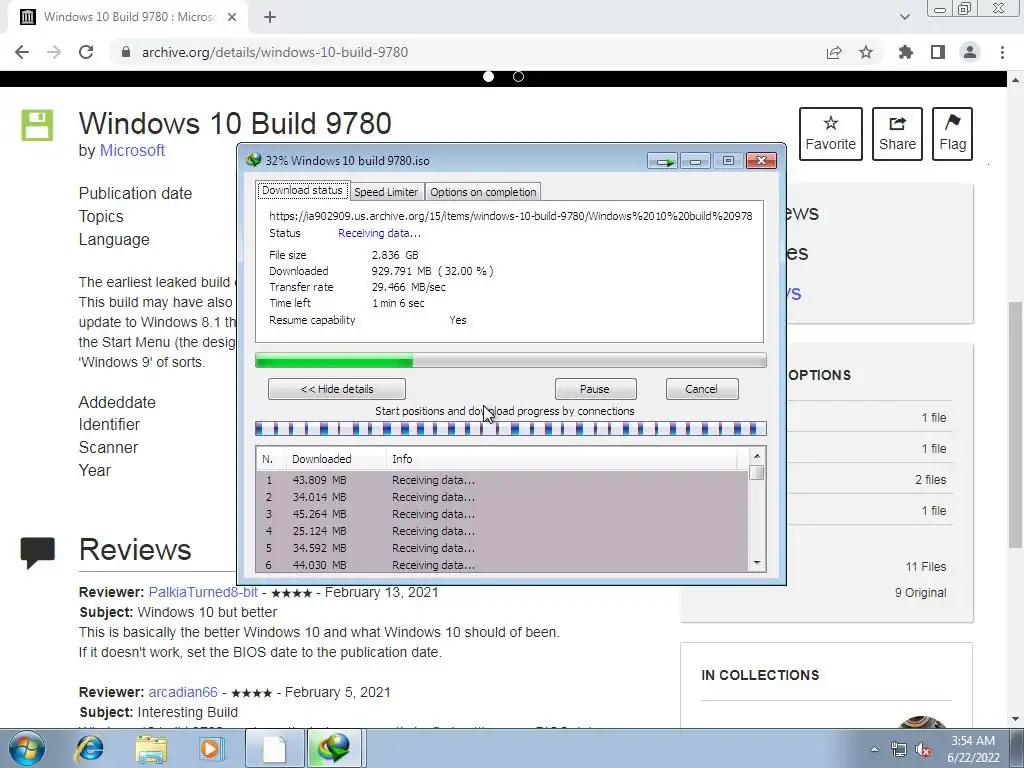This screenshot has height=768, width=1024.
Task: Select the second carousel dot
Action: (519, 76)
